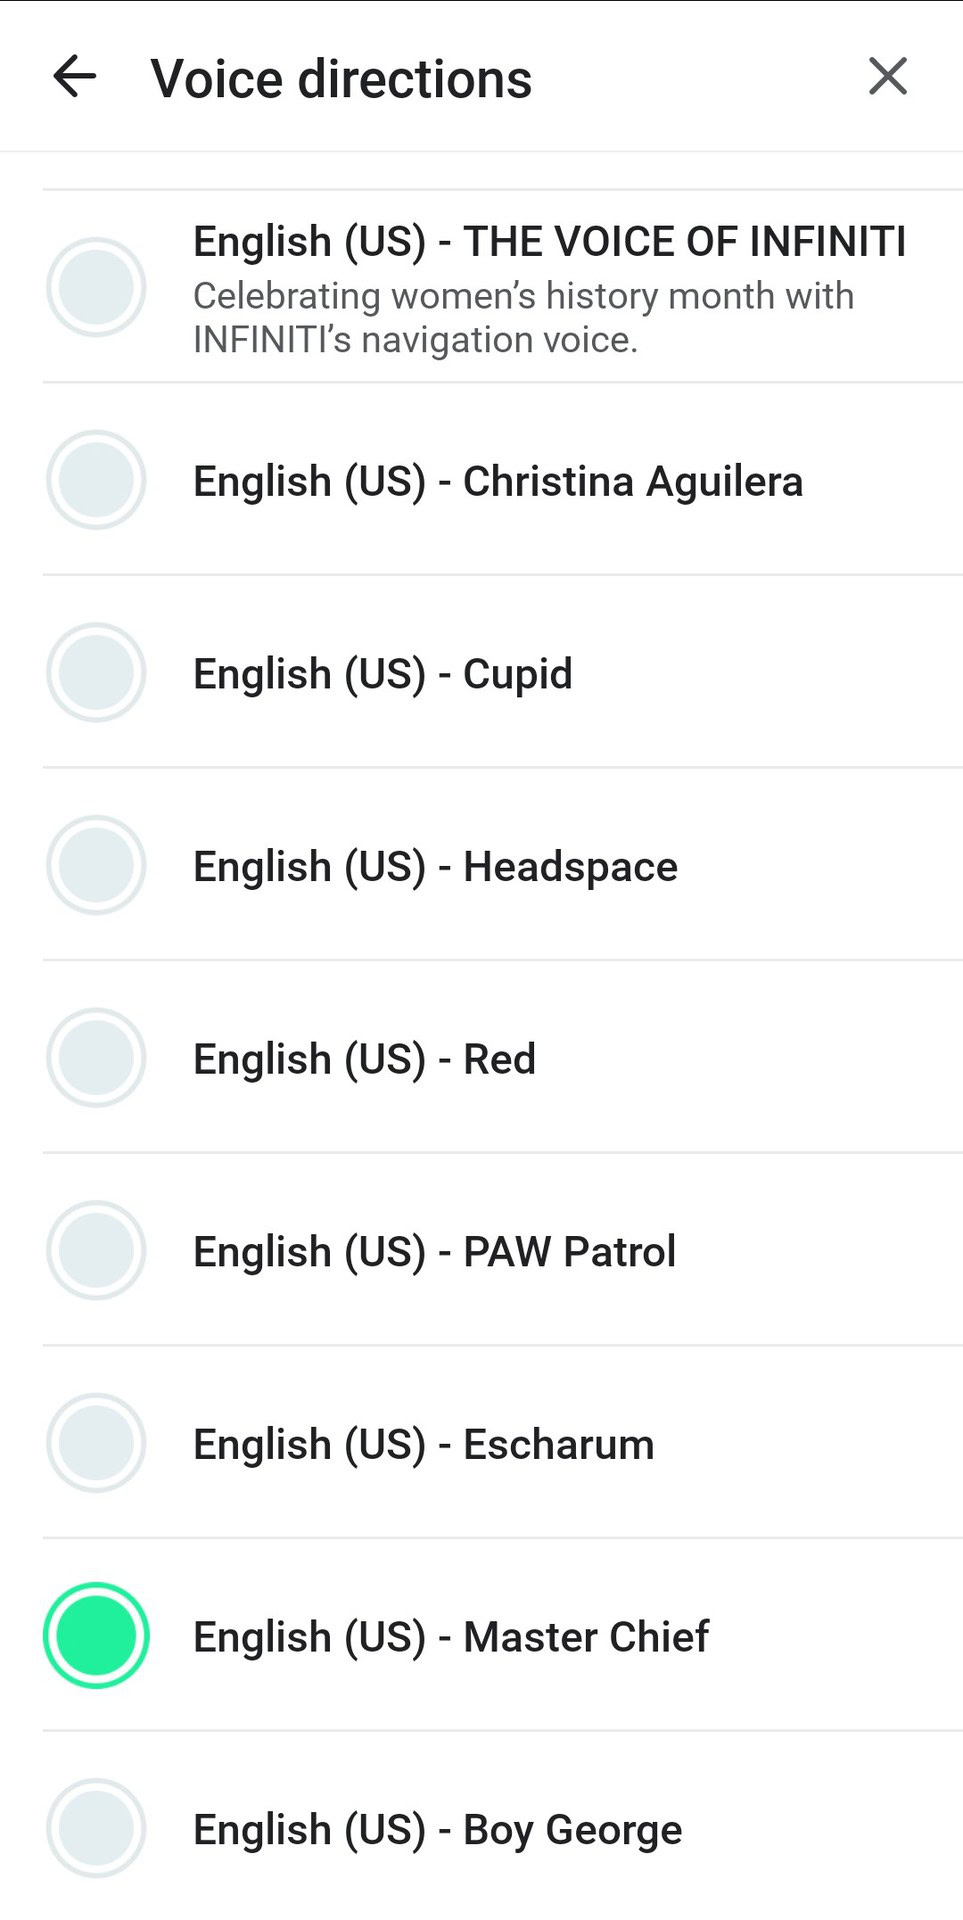
Task: Tap the 'English (US) - Boy George' label
Action: (x=437, y=1830)
